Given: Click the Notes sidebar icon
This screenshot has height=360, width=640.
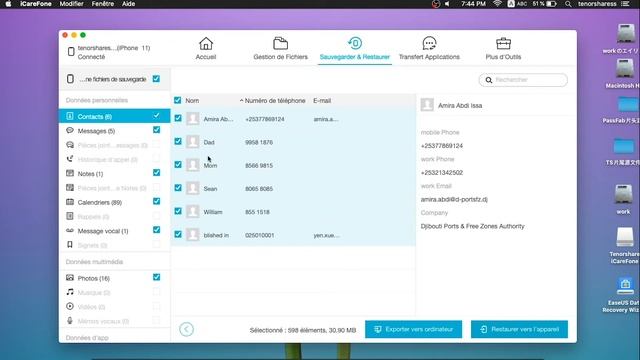Looking at the screenshot, I should point(70,173).
